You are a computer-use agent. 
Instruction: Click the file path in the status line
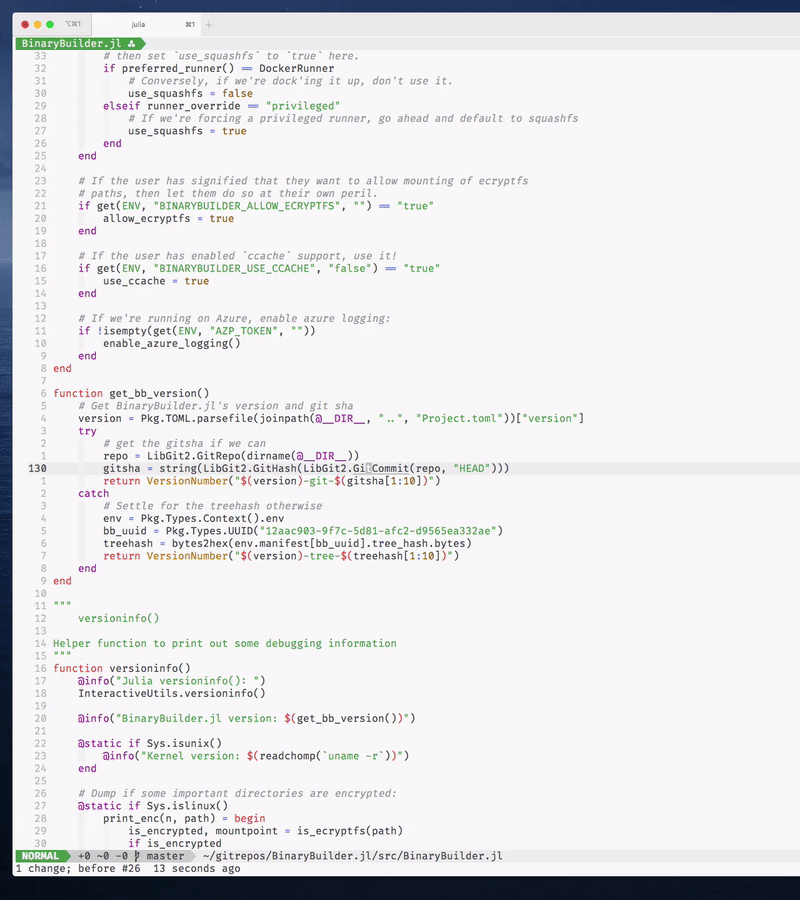point(351,856)
